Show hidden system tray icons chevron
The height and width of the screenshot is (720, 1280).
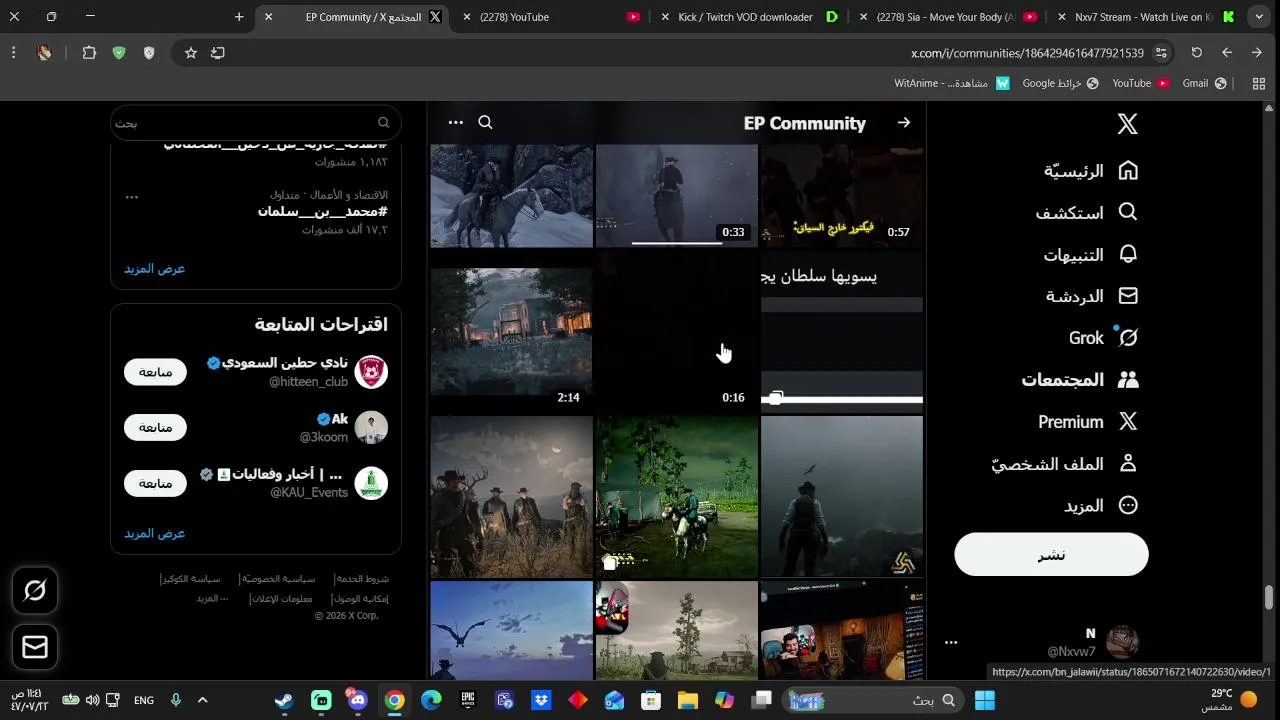(202, 700)
